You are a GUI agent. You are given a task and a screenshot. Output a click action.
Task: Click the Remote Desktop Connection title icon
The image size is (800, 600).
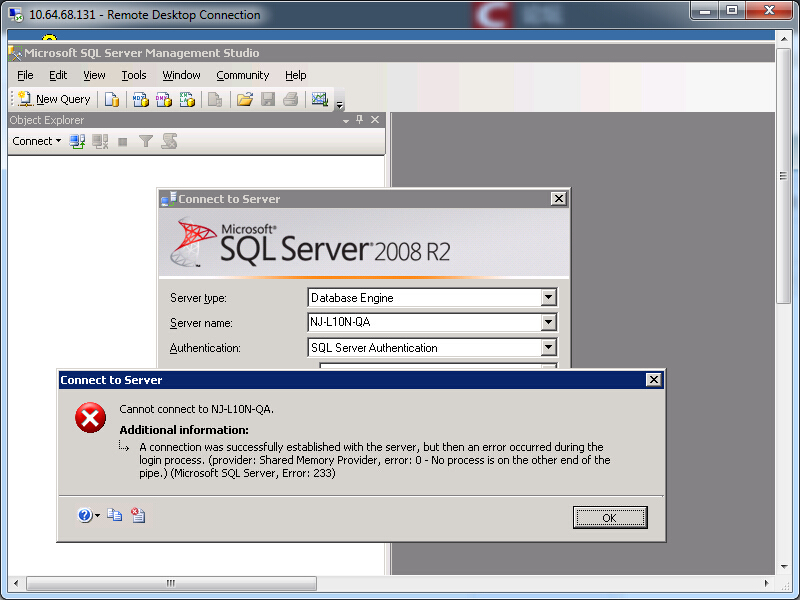[x=16, y=15]
